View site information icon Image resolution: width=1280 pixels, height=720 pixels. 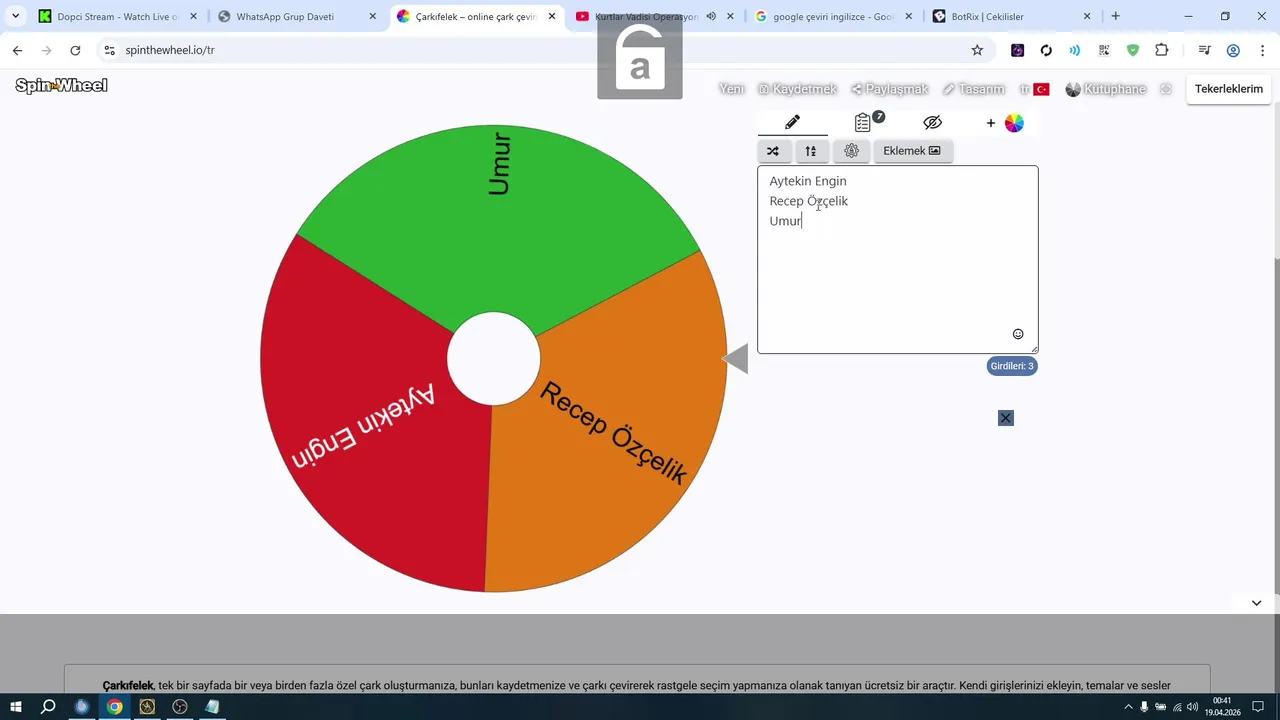tap(109, 50)
